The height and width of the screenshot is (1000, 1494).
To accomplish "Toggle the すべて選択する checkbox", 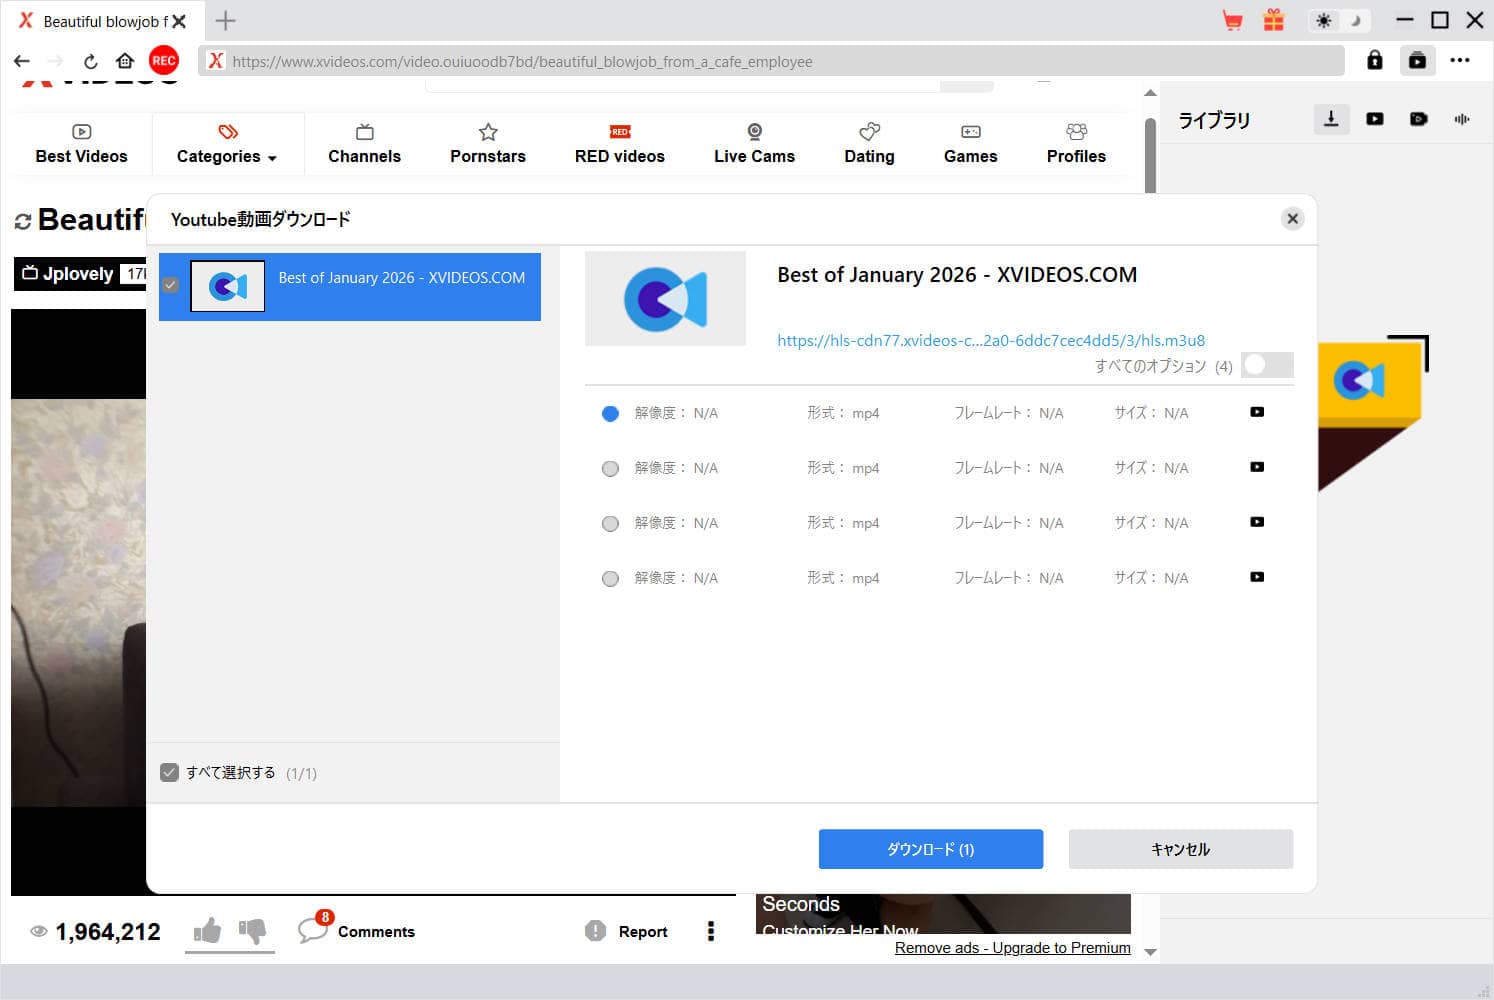I will coord(170,772).
